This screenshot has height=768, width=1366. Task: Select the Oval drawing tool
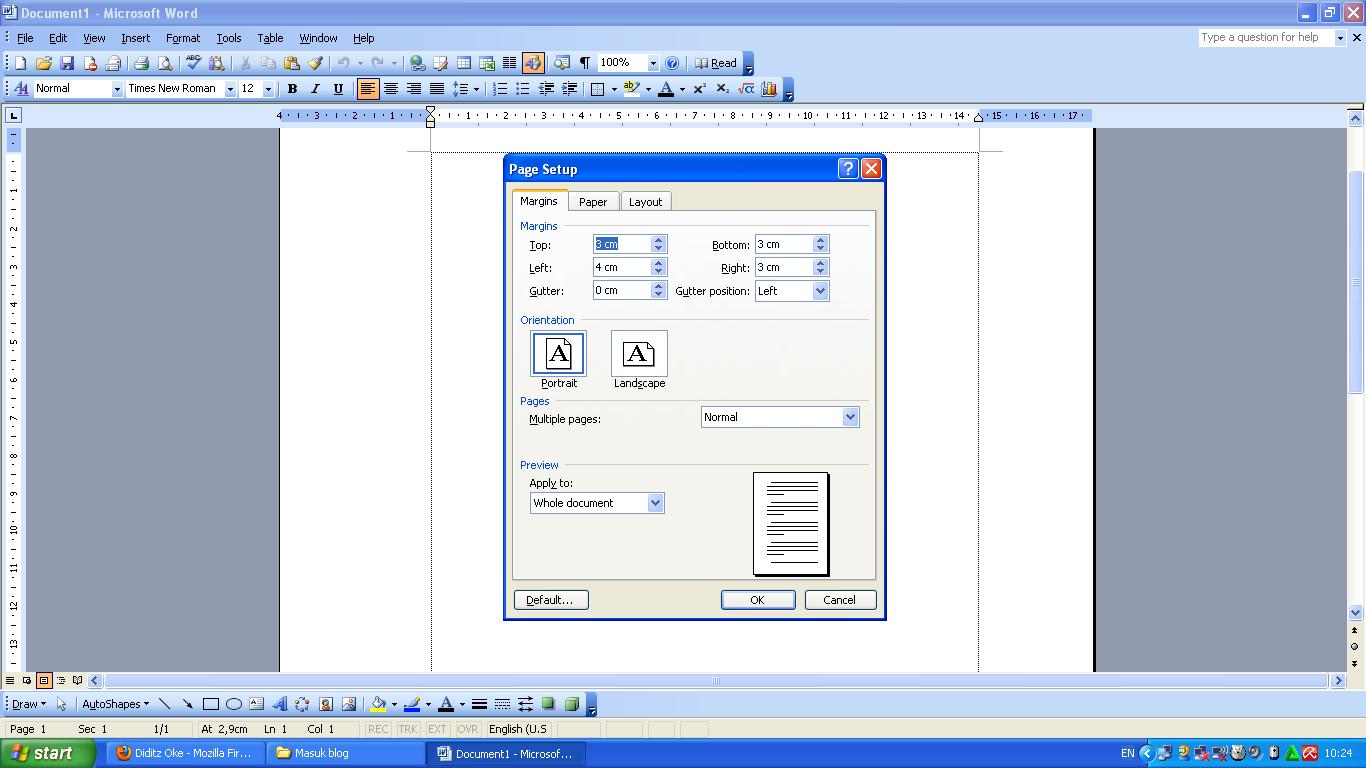[x=233, y=704]
